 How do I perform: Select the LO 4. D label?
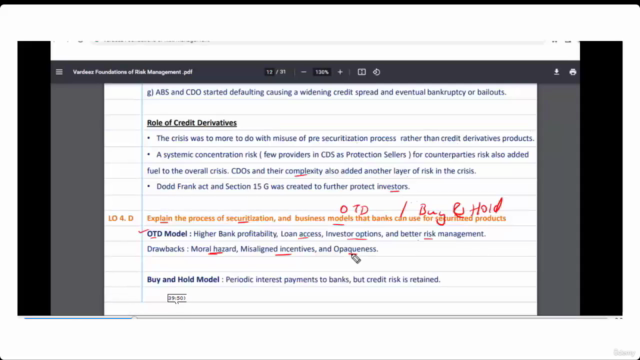click(121, 218)
